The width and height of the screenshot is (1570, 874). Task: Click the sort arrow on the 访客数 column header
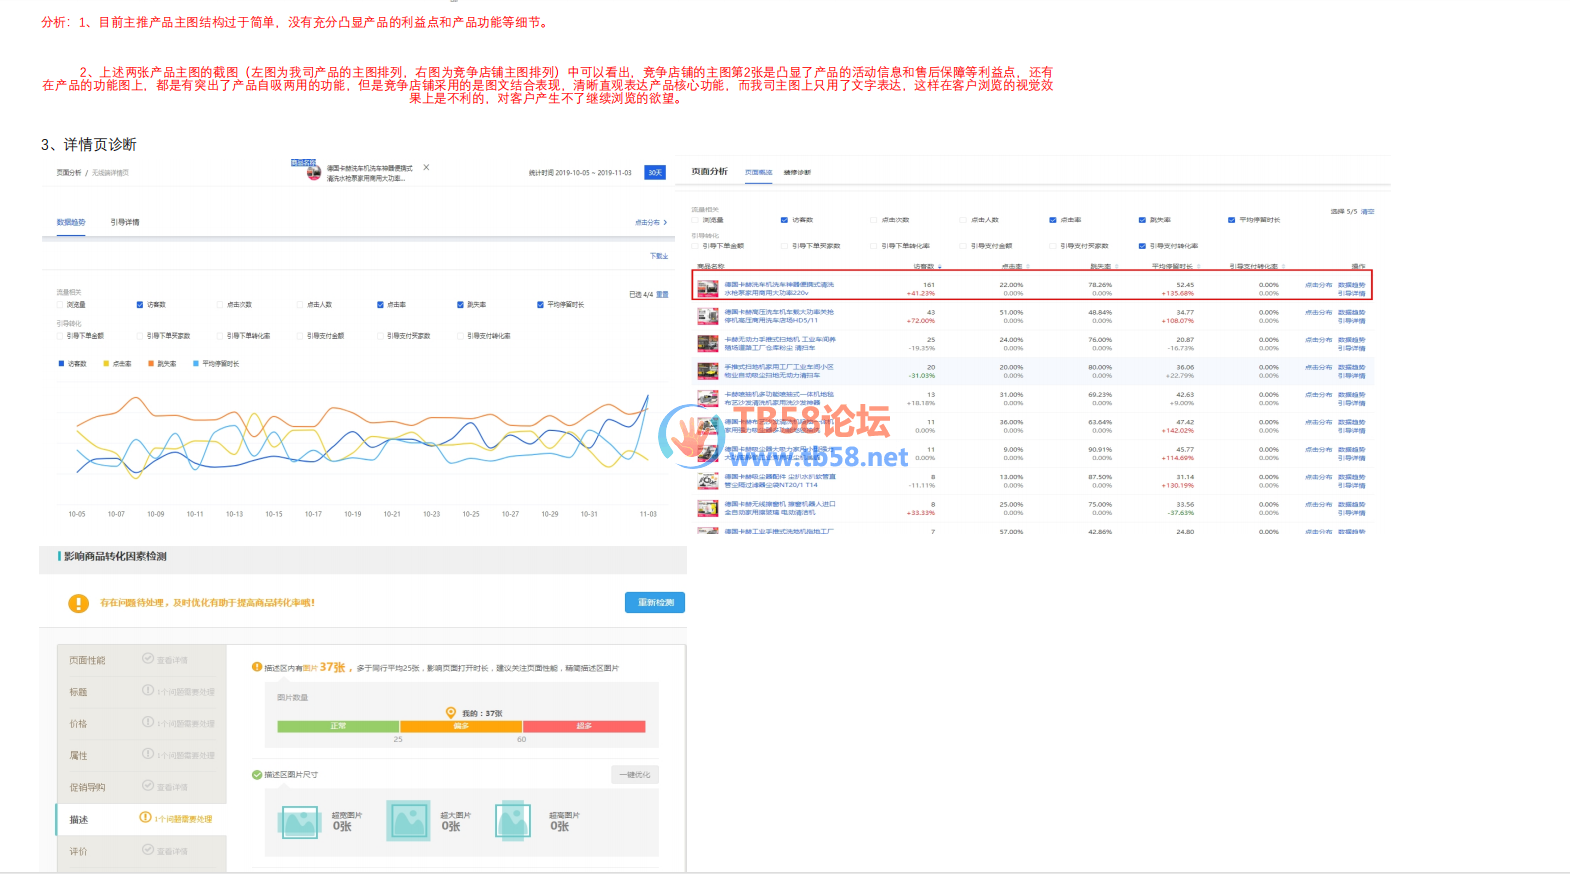tap(939, 267)
